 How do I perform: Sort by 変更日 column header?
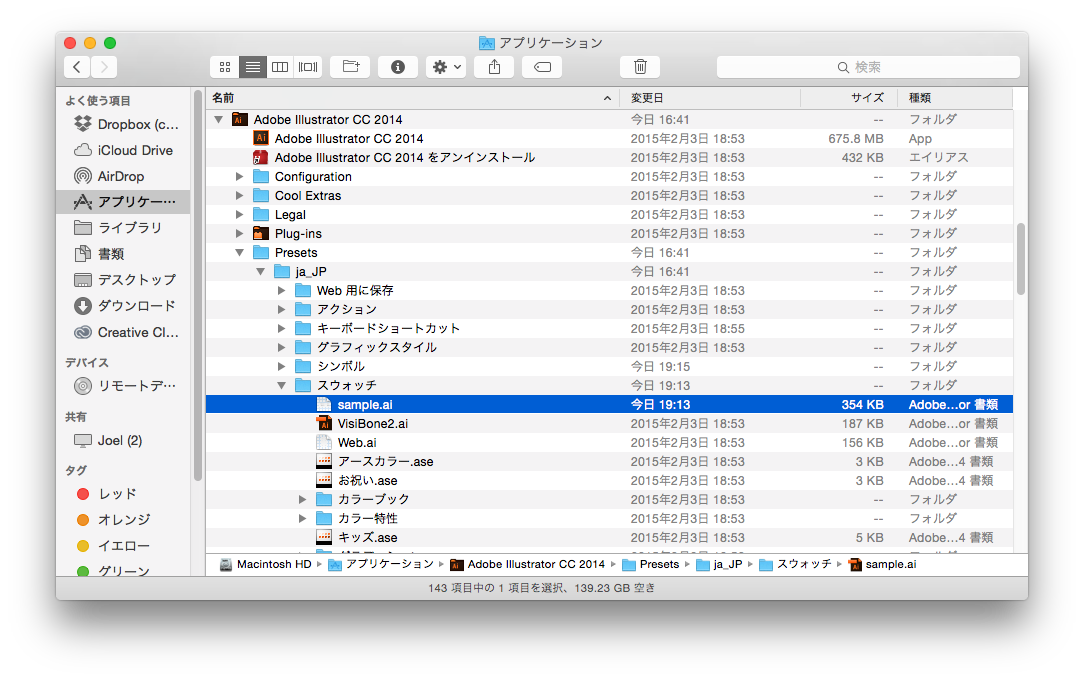click(x=710, y=98)
